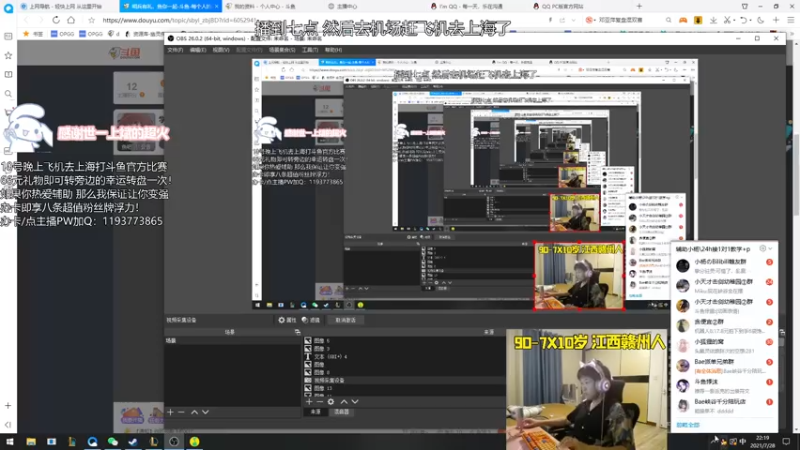Open the OBS 文件(F) menu

[175, 50]
